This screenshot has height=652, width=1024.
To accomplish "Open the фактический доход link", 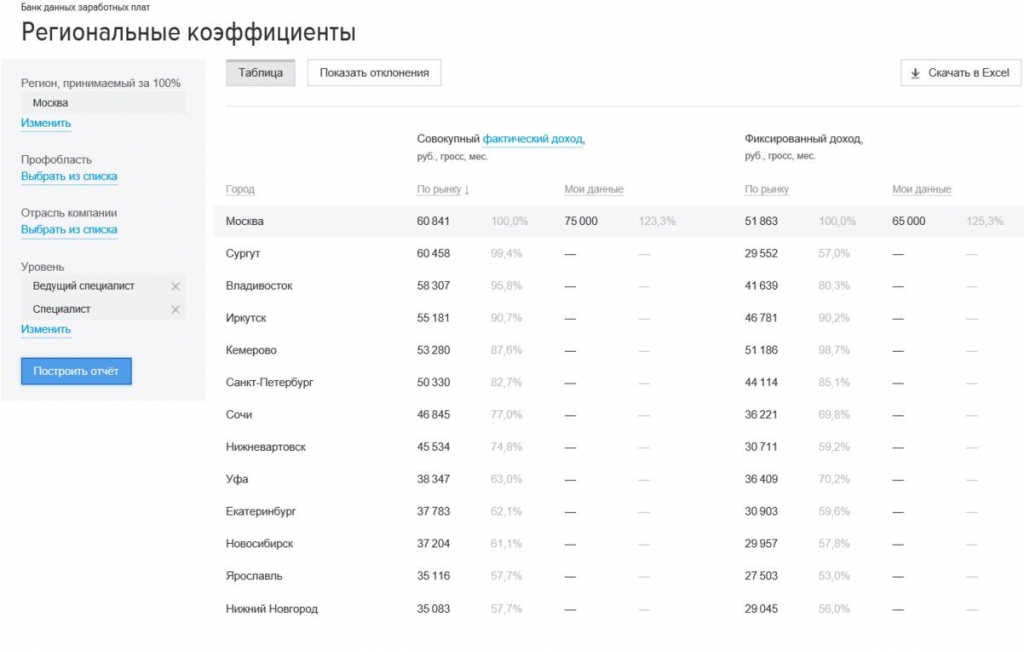I will tap(533, 140).
